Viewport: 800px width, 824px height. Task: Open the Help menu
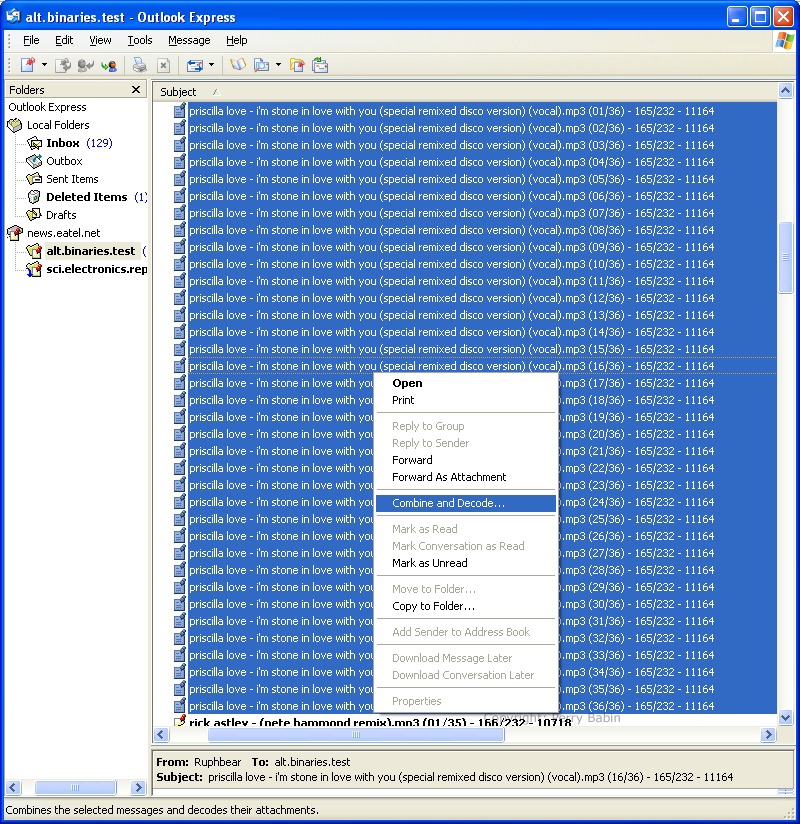click(237, 40)
